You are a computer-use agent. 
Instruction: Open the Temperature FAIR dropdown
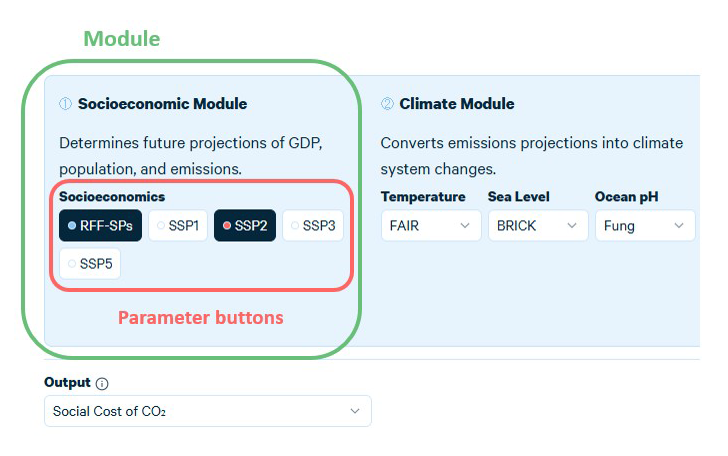pos(431,226)
